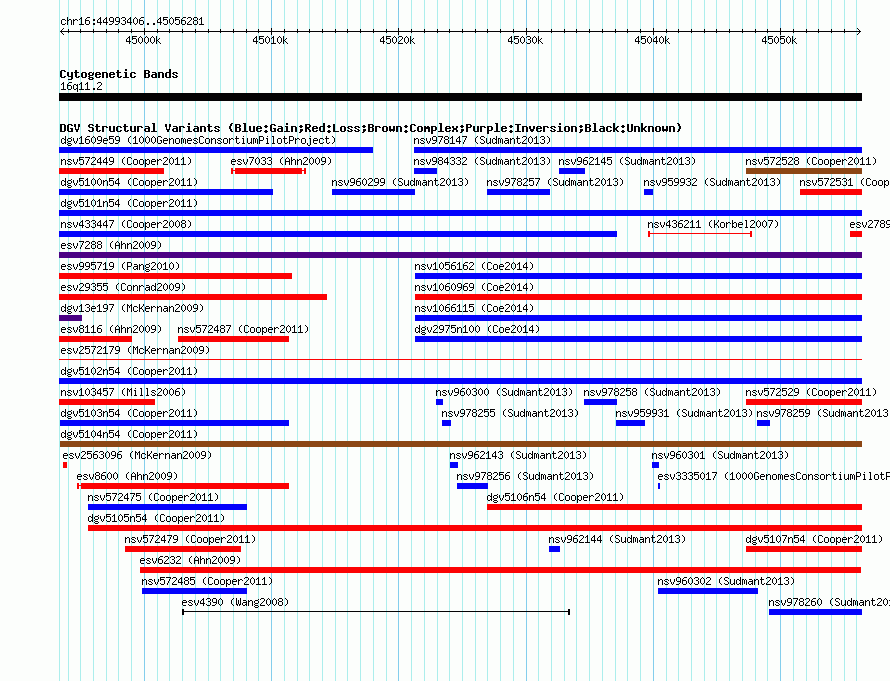Screen dimensions: 890x681
Task: Click the nsv978258 blue gain bar
Action: point(600,402)
